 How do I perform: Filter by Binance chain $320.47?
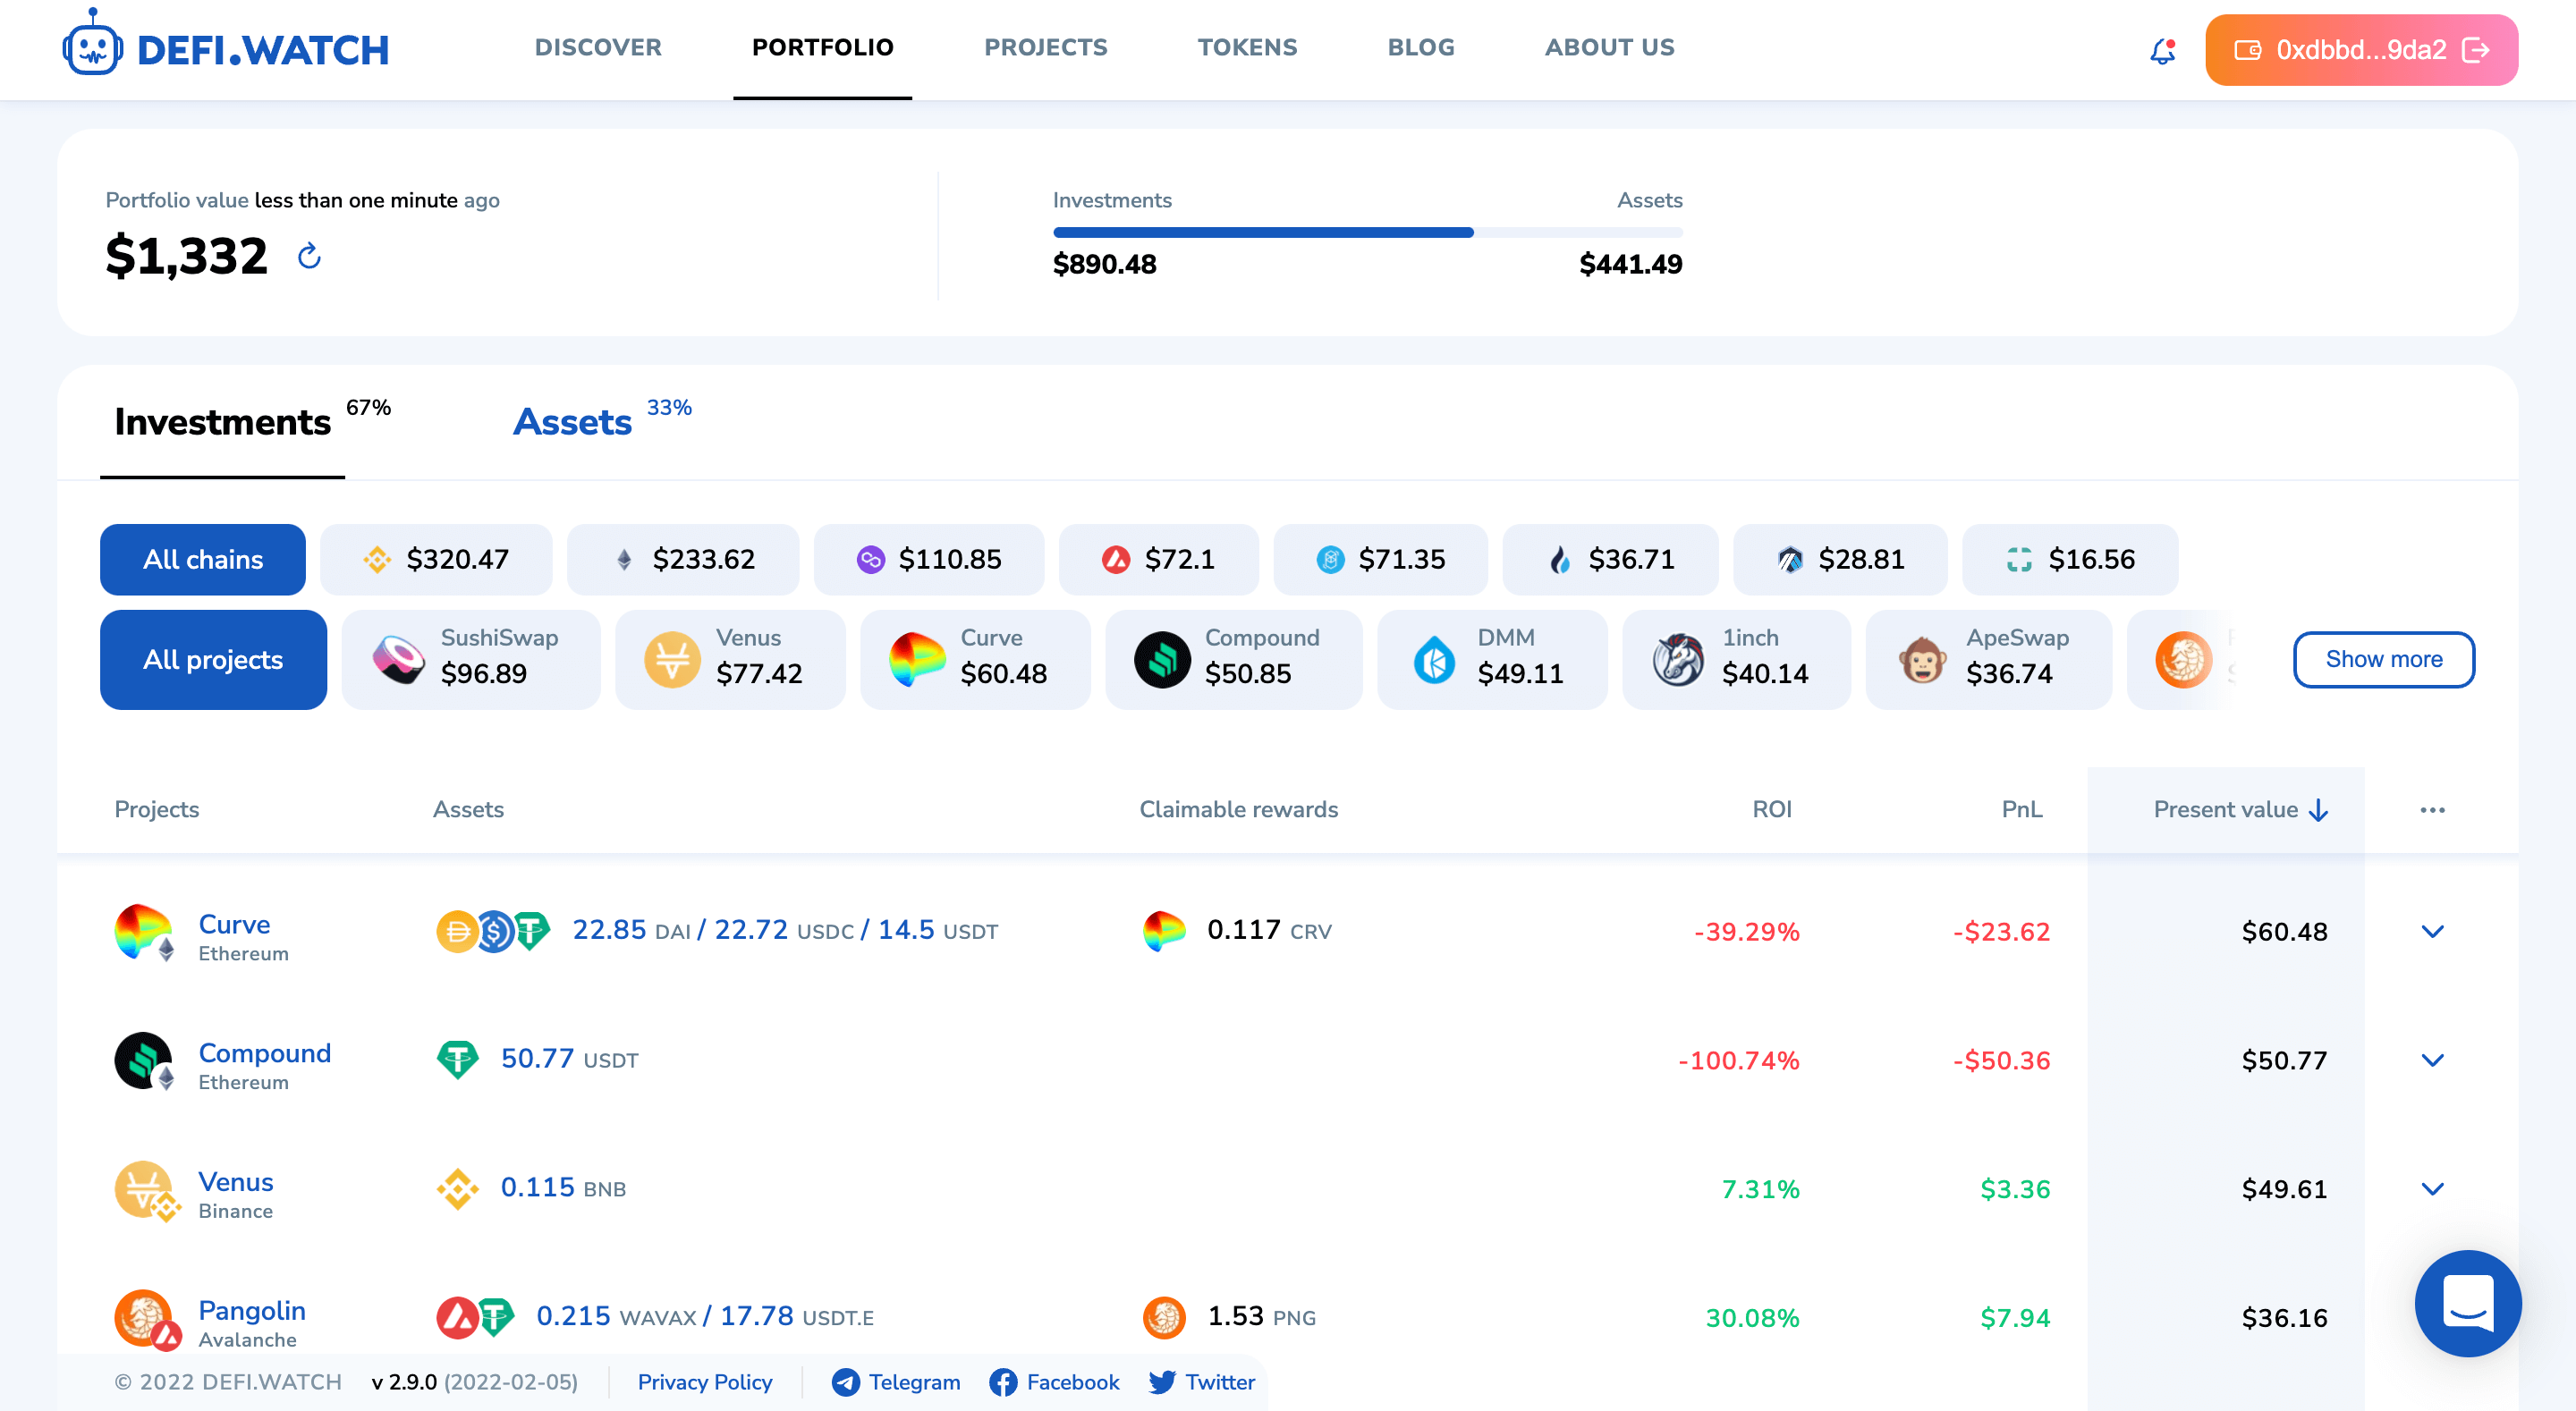(x=436, y=560)
